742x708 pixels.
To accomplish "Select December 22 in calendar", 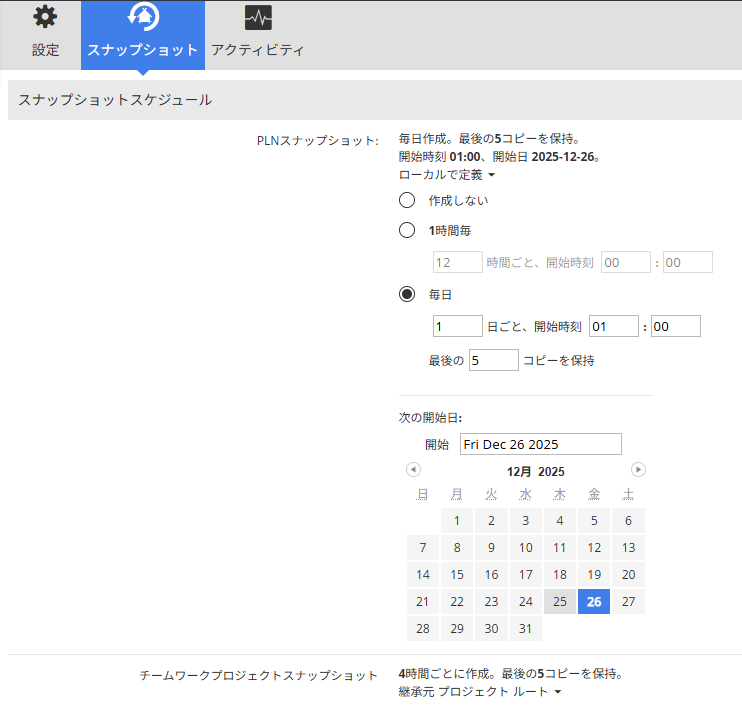I will pos(457,602).
